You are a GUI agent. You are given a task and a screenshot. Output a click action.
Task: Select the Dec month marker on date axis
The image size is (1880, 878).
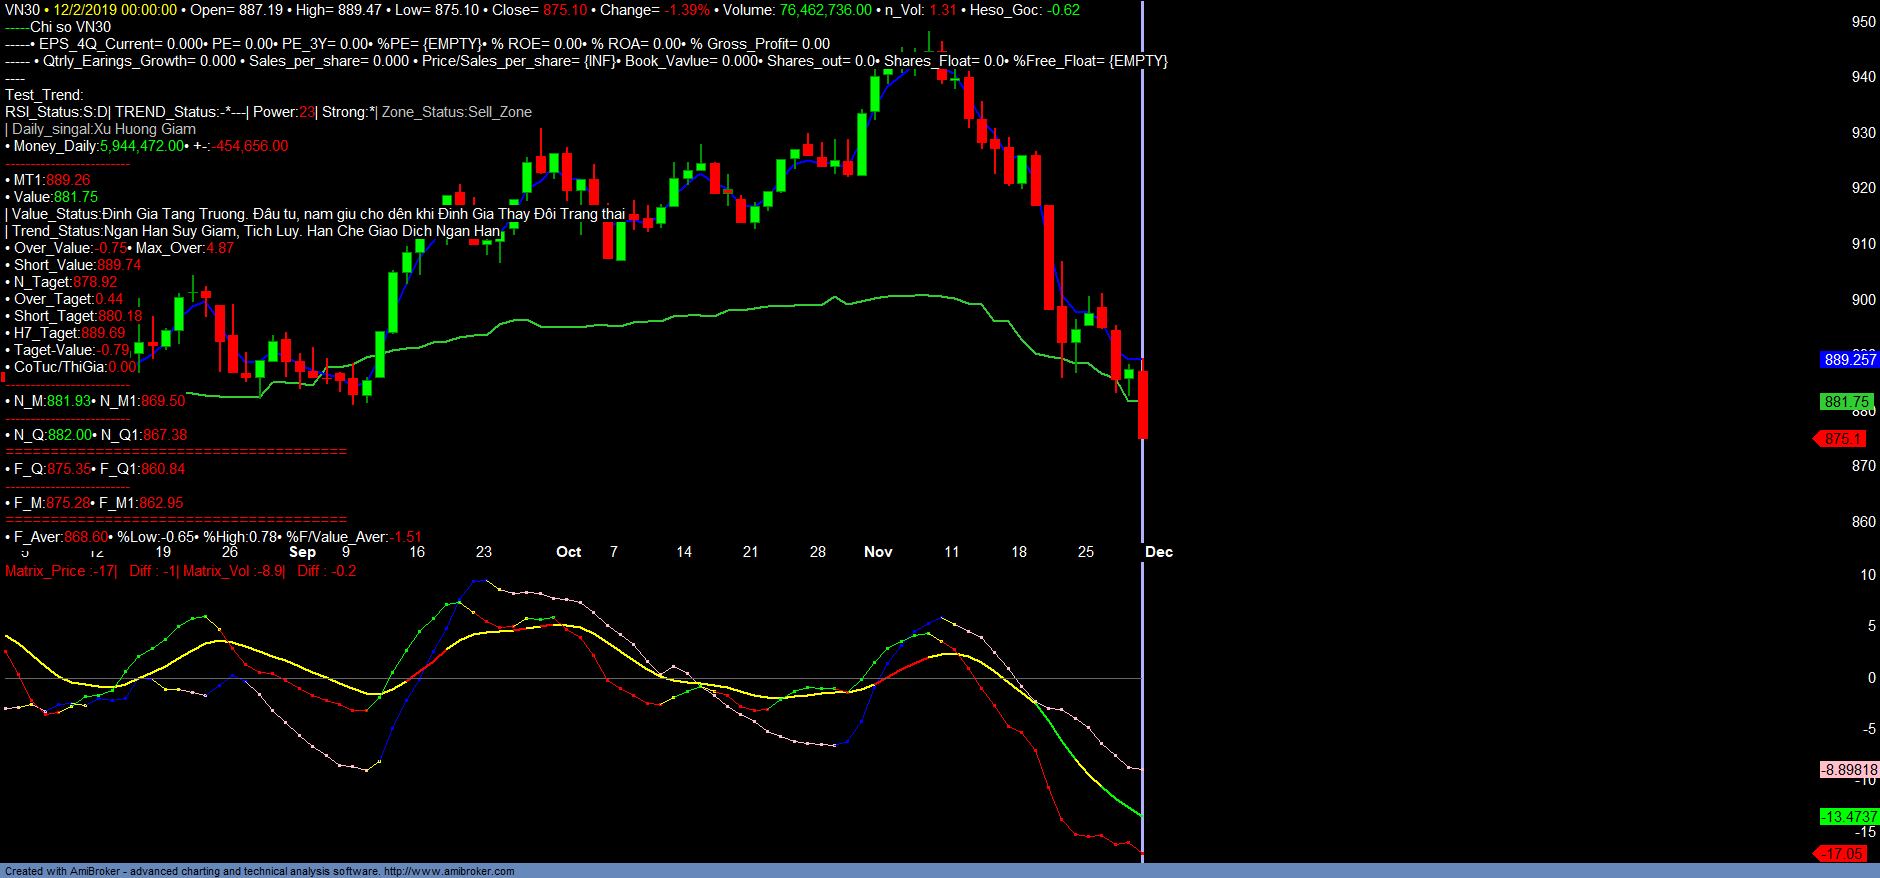click(x=1158, y=552)
